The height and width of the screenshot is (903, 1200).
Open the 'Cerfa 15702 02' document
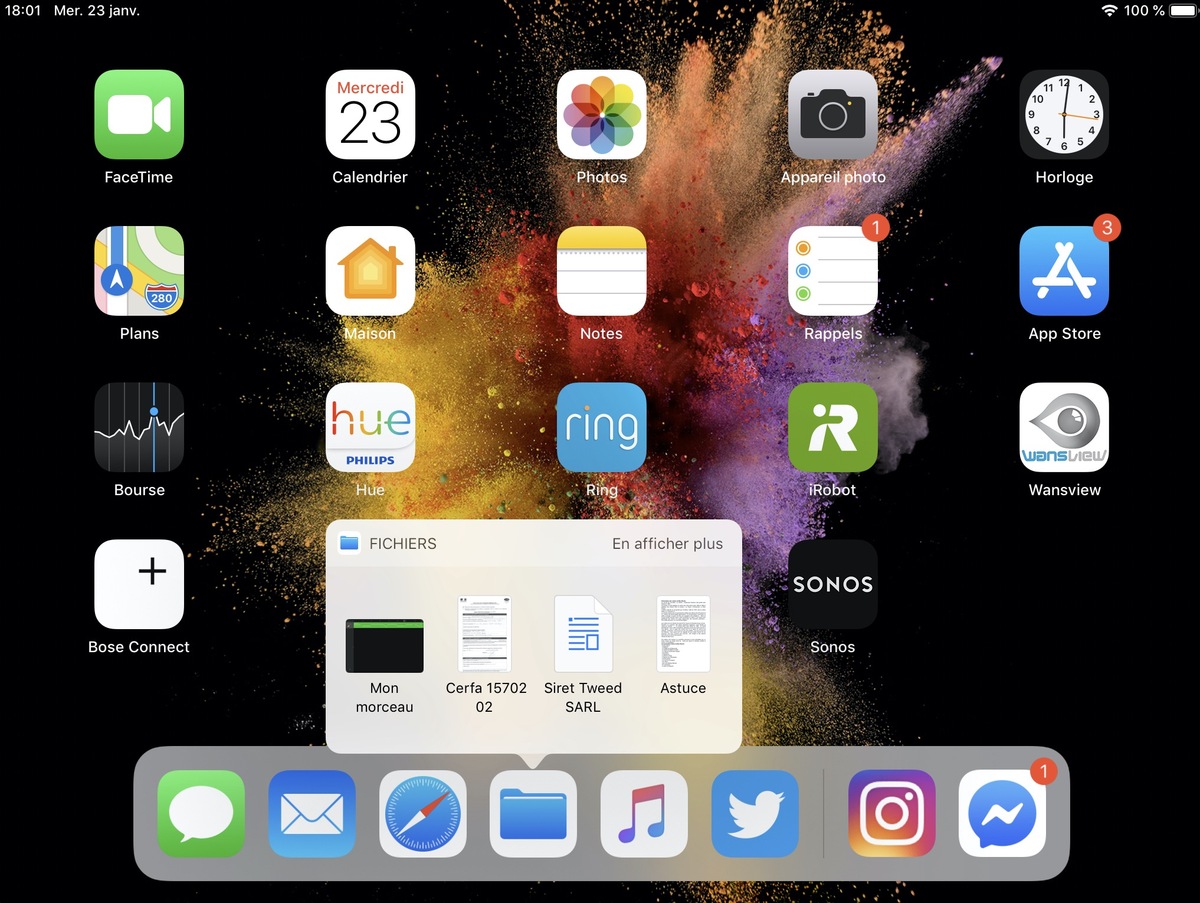(x=484, y=634)
